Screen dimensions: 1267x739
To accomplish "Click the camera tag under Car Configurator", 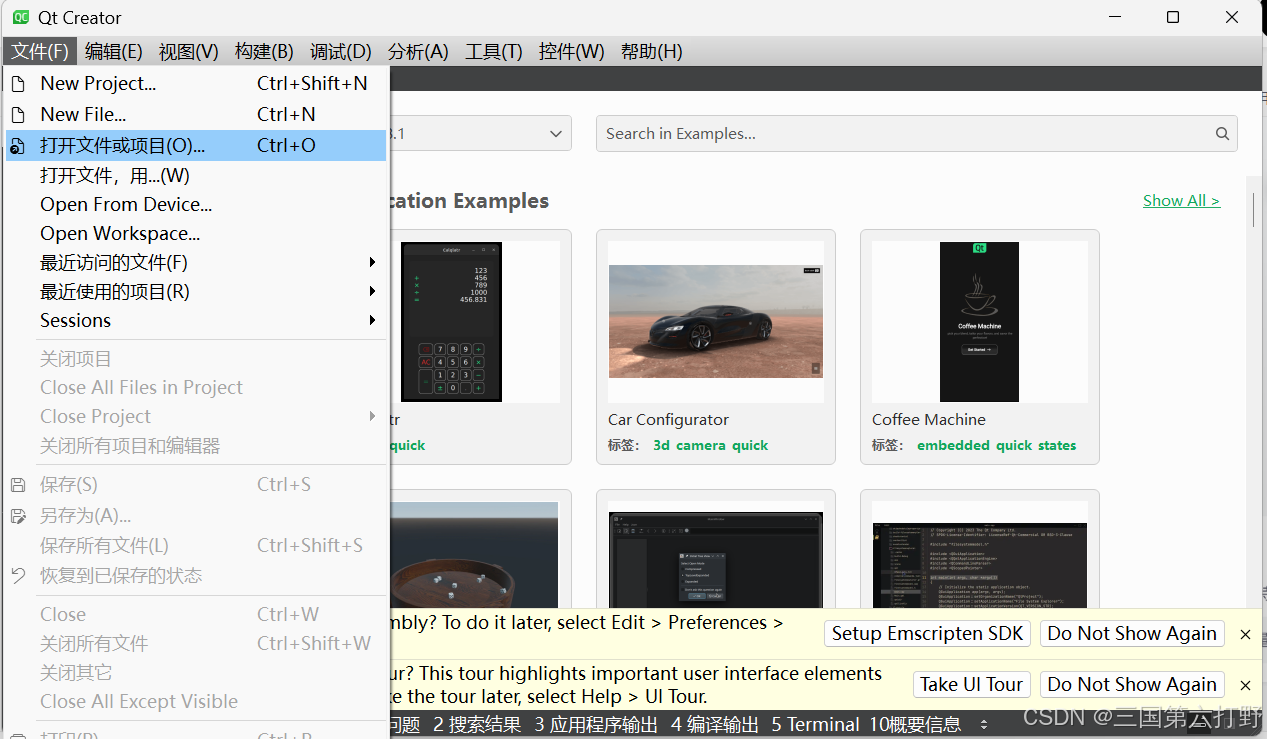I will tap(701, 446).
